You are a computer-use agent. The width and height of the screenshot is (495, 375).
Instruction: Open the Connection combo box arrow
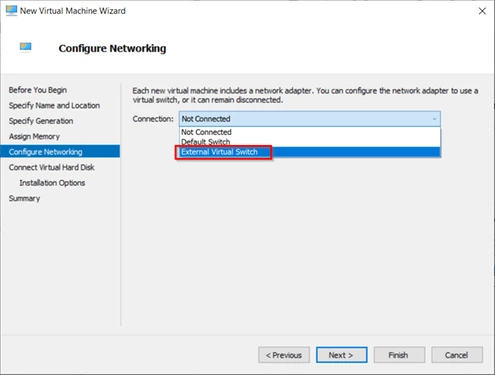pos(434,119)
